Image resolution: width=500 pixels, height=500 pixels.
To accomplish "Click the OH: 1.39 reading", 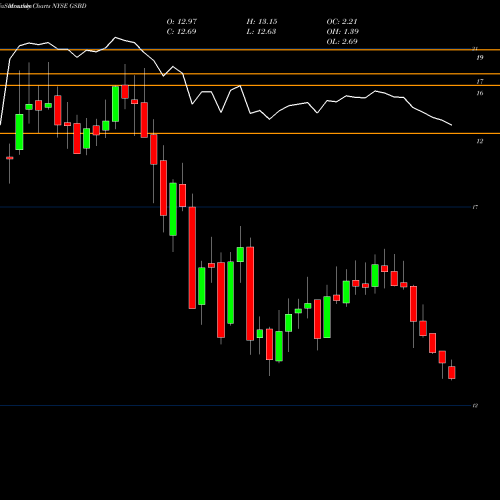I will (343, 32).
